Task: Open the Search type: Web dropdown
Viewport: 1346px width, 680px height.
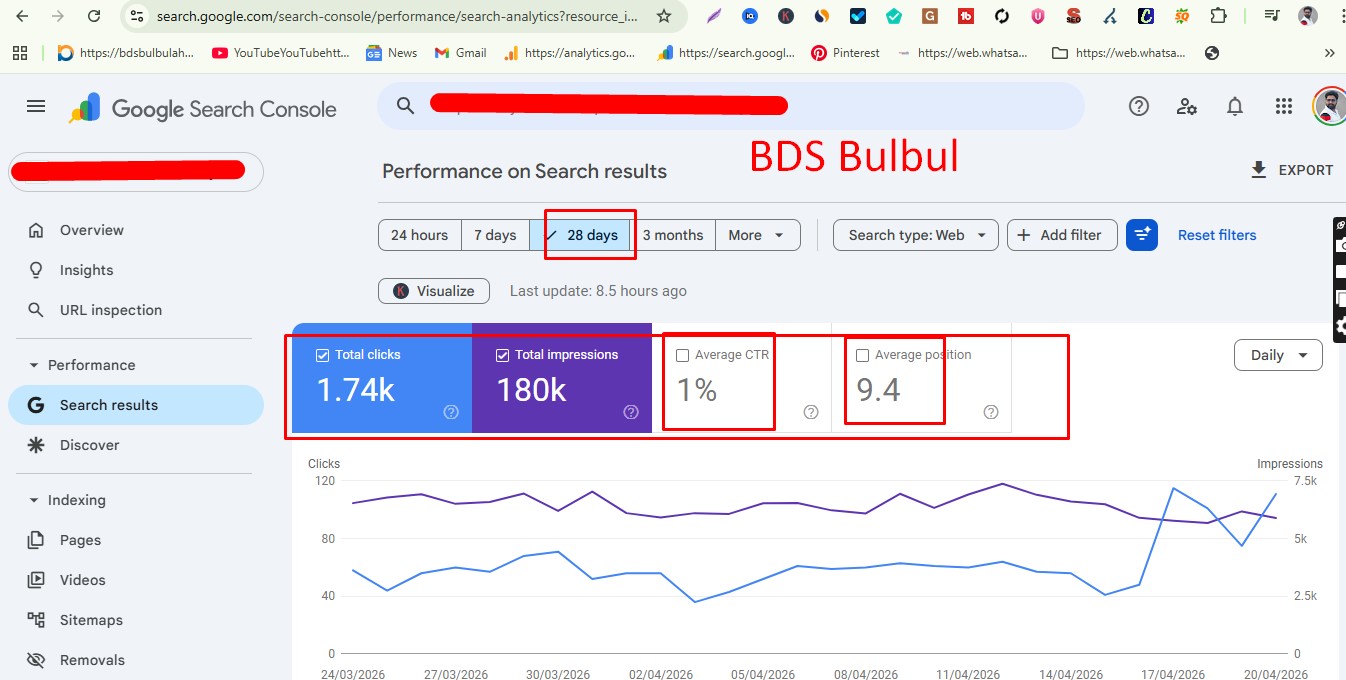Action: [x=914, y=234]
